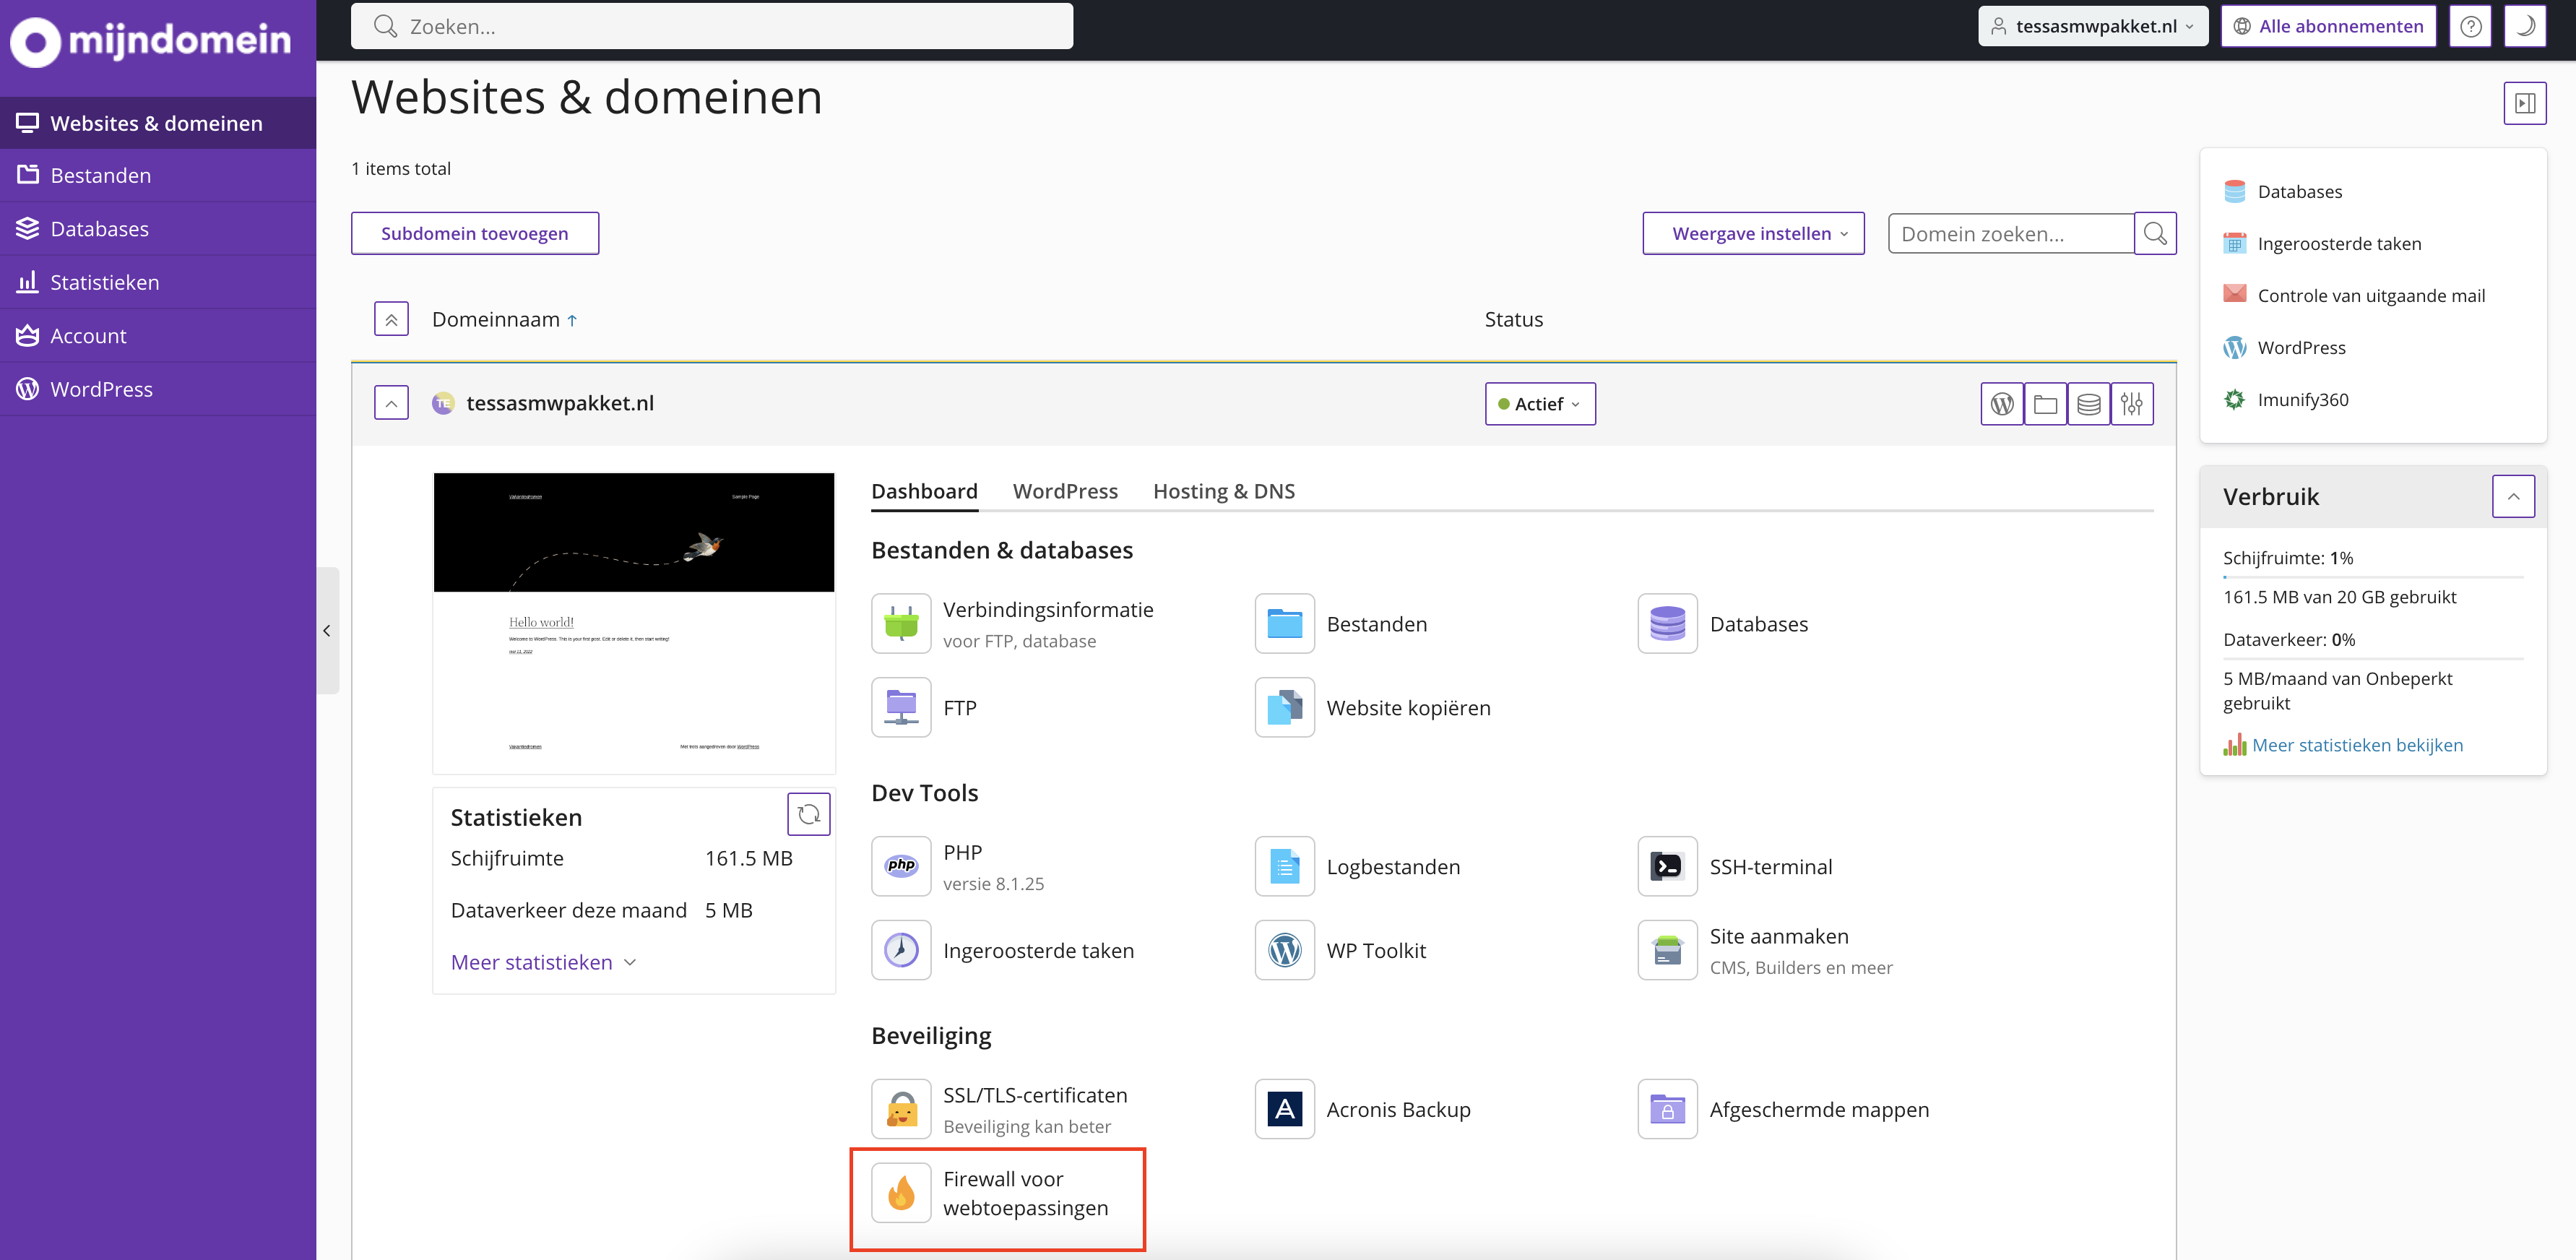Switch to WordPress tab
This screenshot has height=1260, width=2576.
point(1066,490)
